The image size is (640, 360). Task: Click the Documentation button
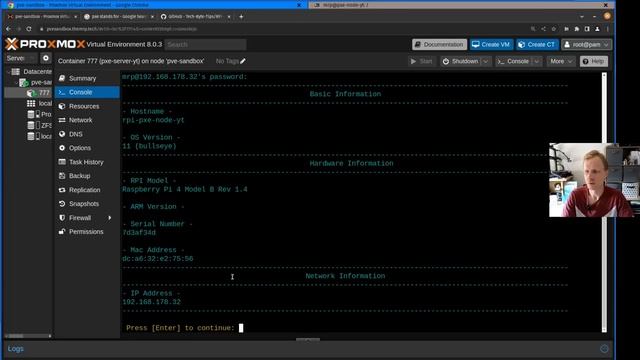tap(439, 44)
